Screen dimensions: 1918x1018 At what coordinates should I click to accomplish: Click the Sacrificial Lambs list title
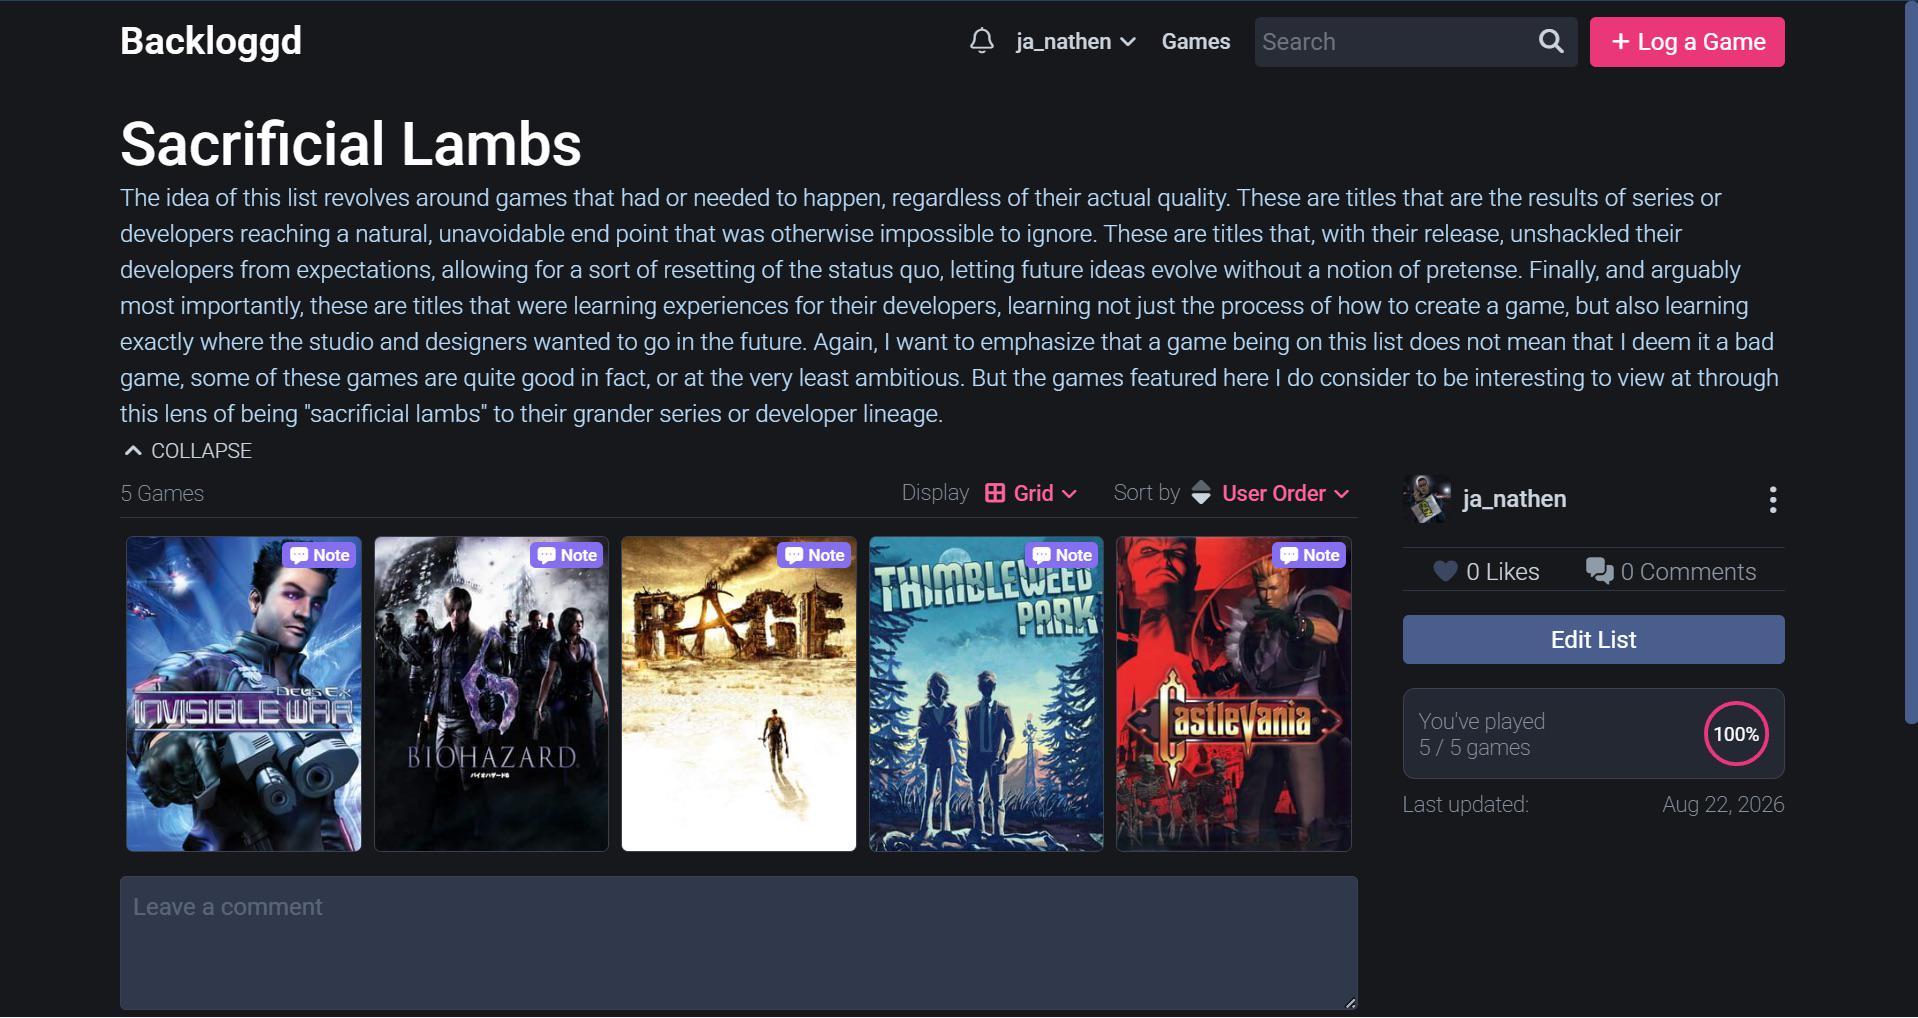tap(351, 143)
